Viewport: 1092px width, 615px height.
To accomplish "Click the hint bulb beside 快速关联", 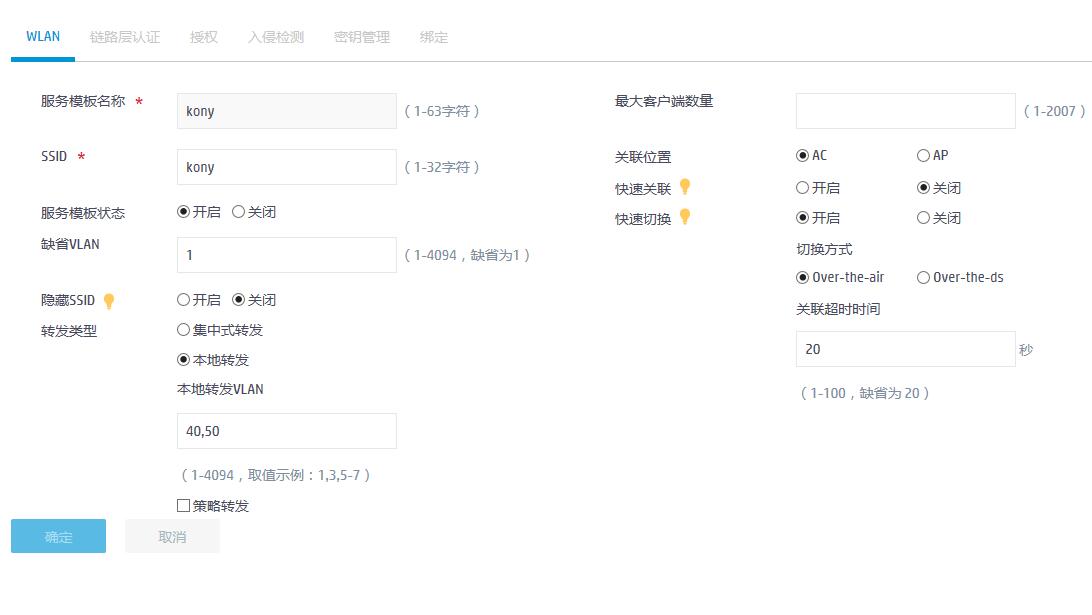I will click(685, 186).
